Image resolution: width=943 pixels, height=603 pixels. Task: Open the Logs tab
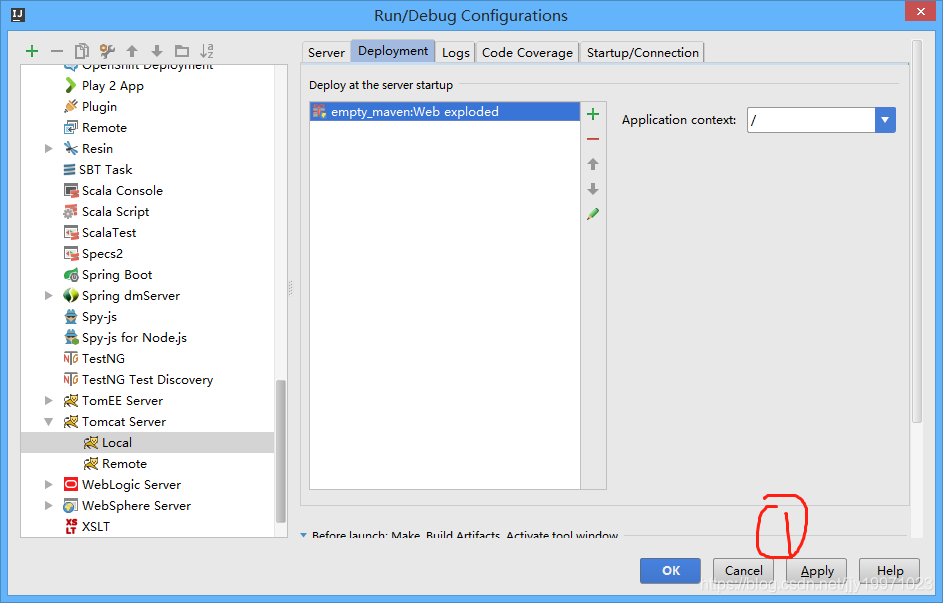click(455, 52)
